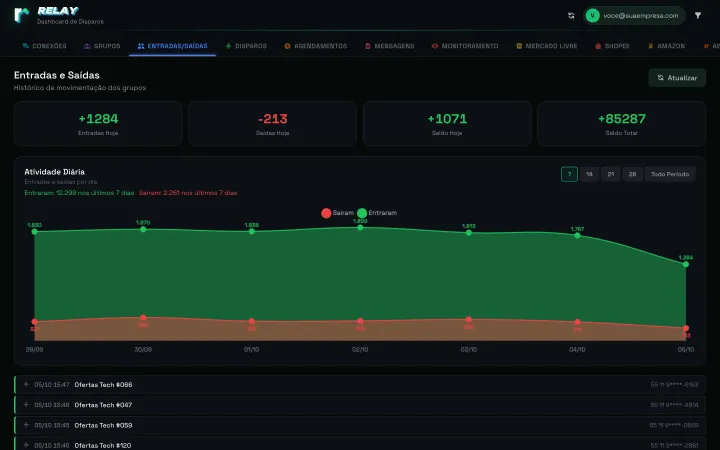Click the Ofertas Tech #088 group name

(x=103, y=385)
